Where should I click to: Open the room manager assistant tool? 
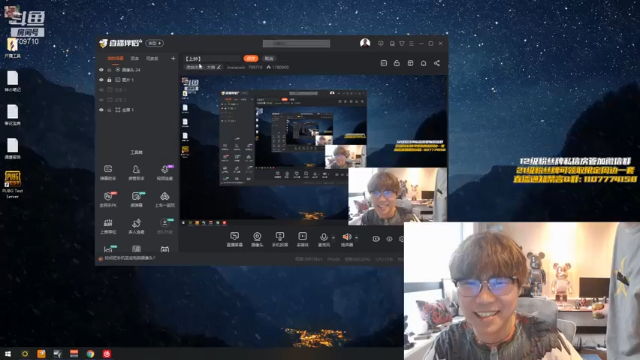coord(136,172)
